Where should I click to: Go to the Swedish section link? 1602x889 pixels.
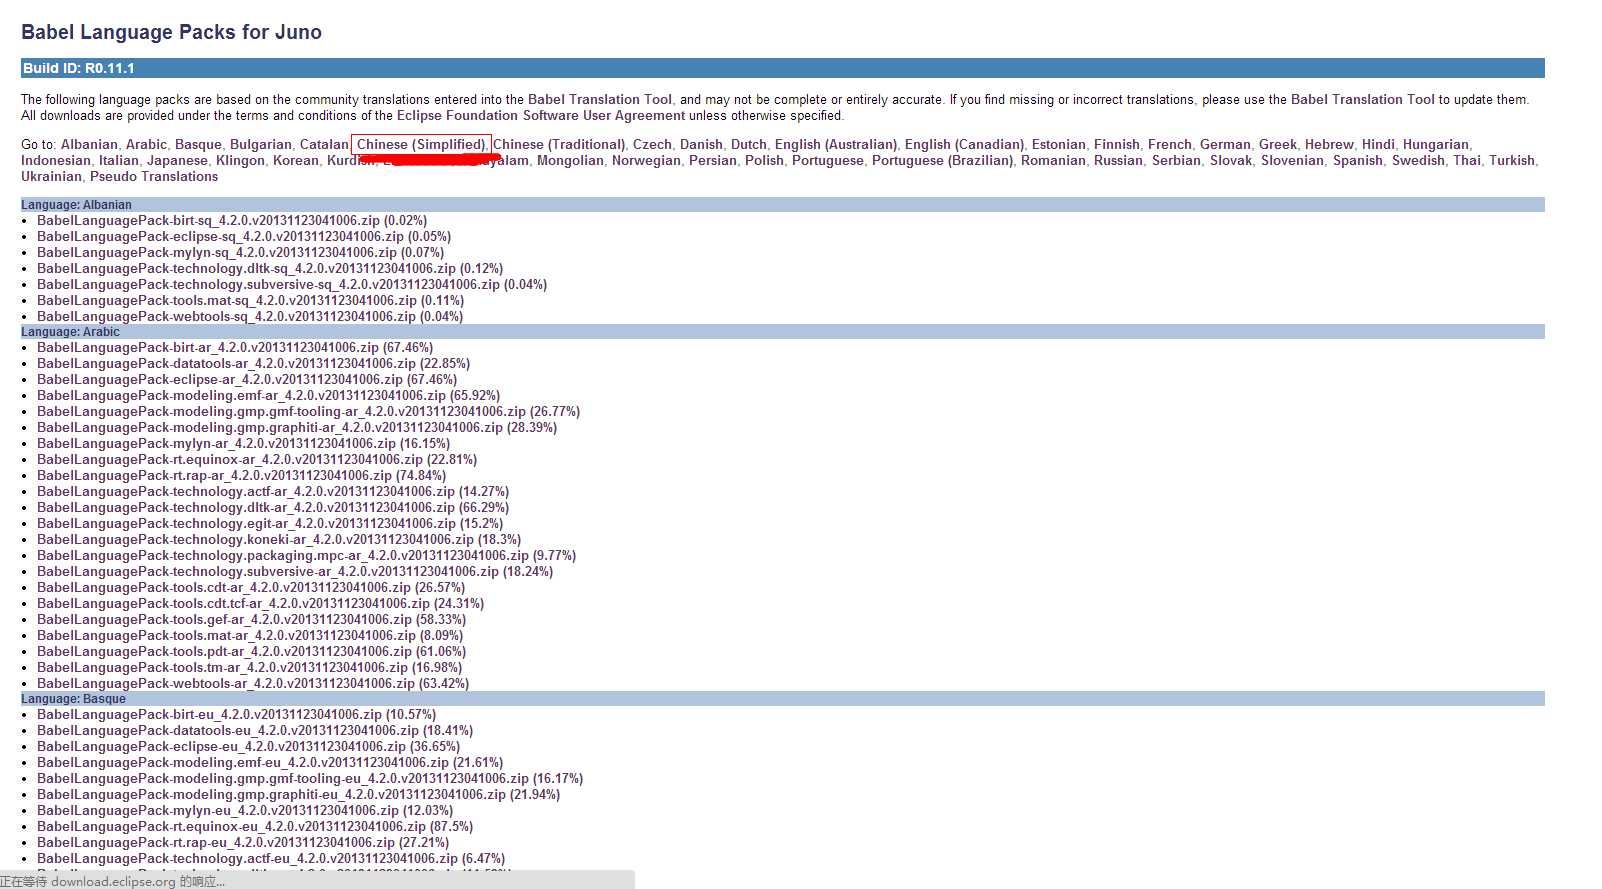1418,160
